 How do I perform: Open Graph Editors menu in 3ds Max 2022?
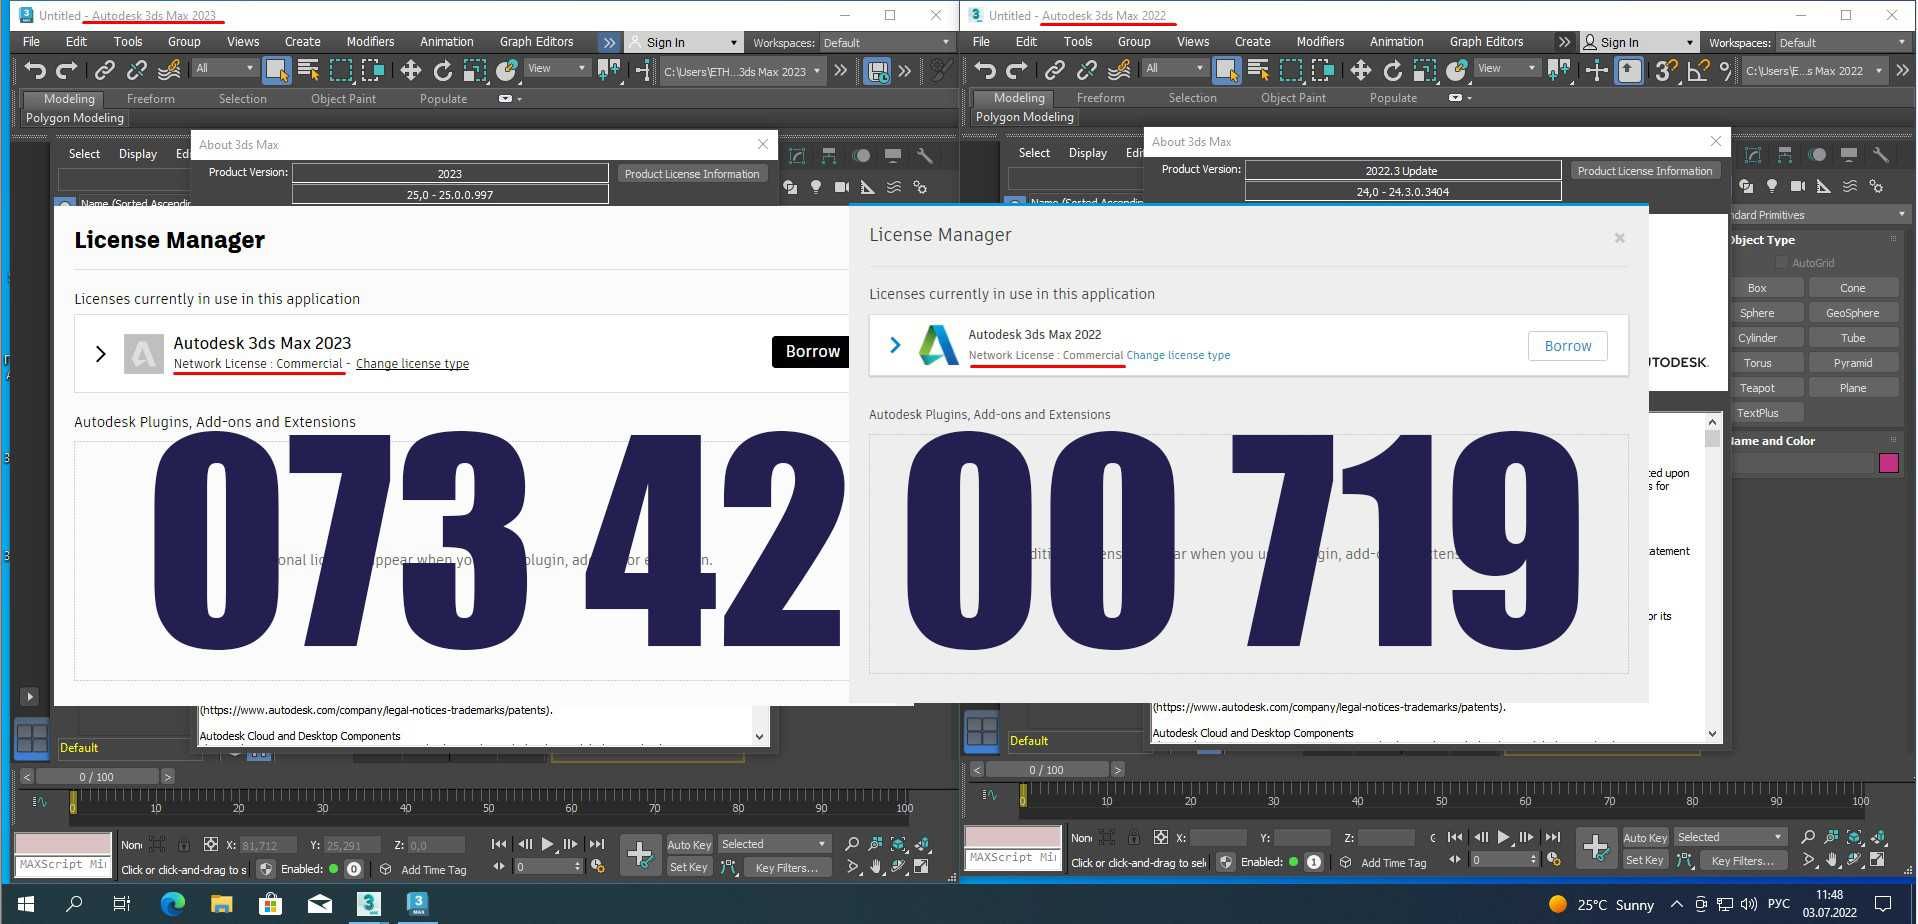1486,42
